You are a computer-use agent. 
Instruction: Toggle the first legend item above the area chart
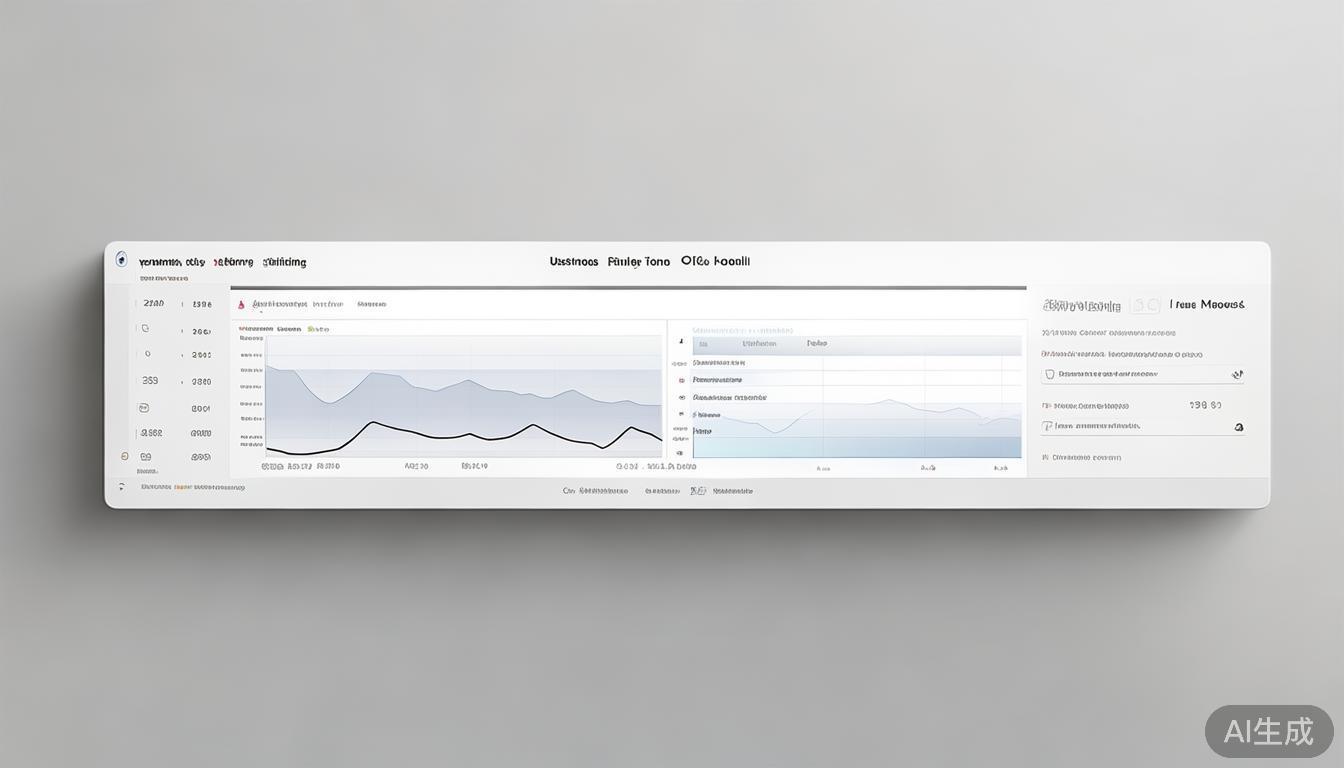256,328
